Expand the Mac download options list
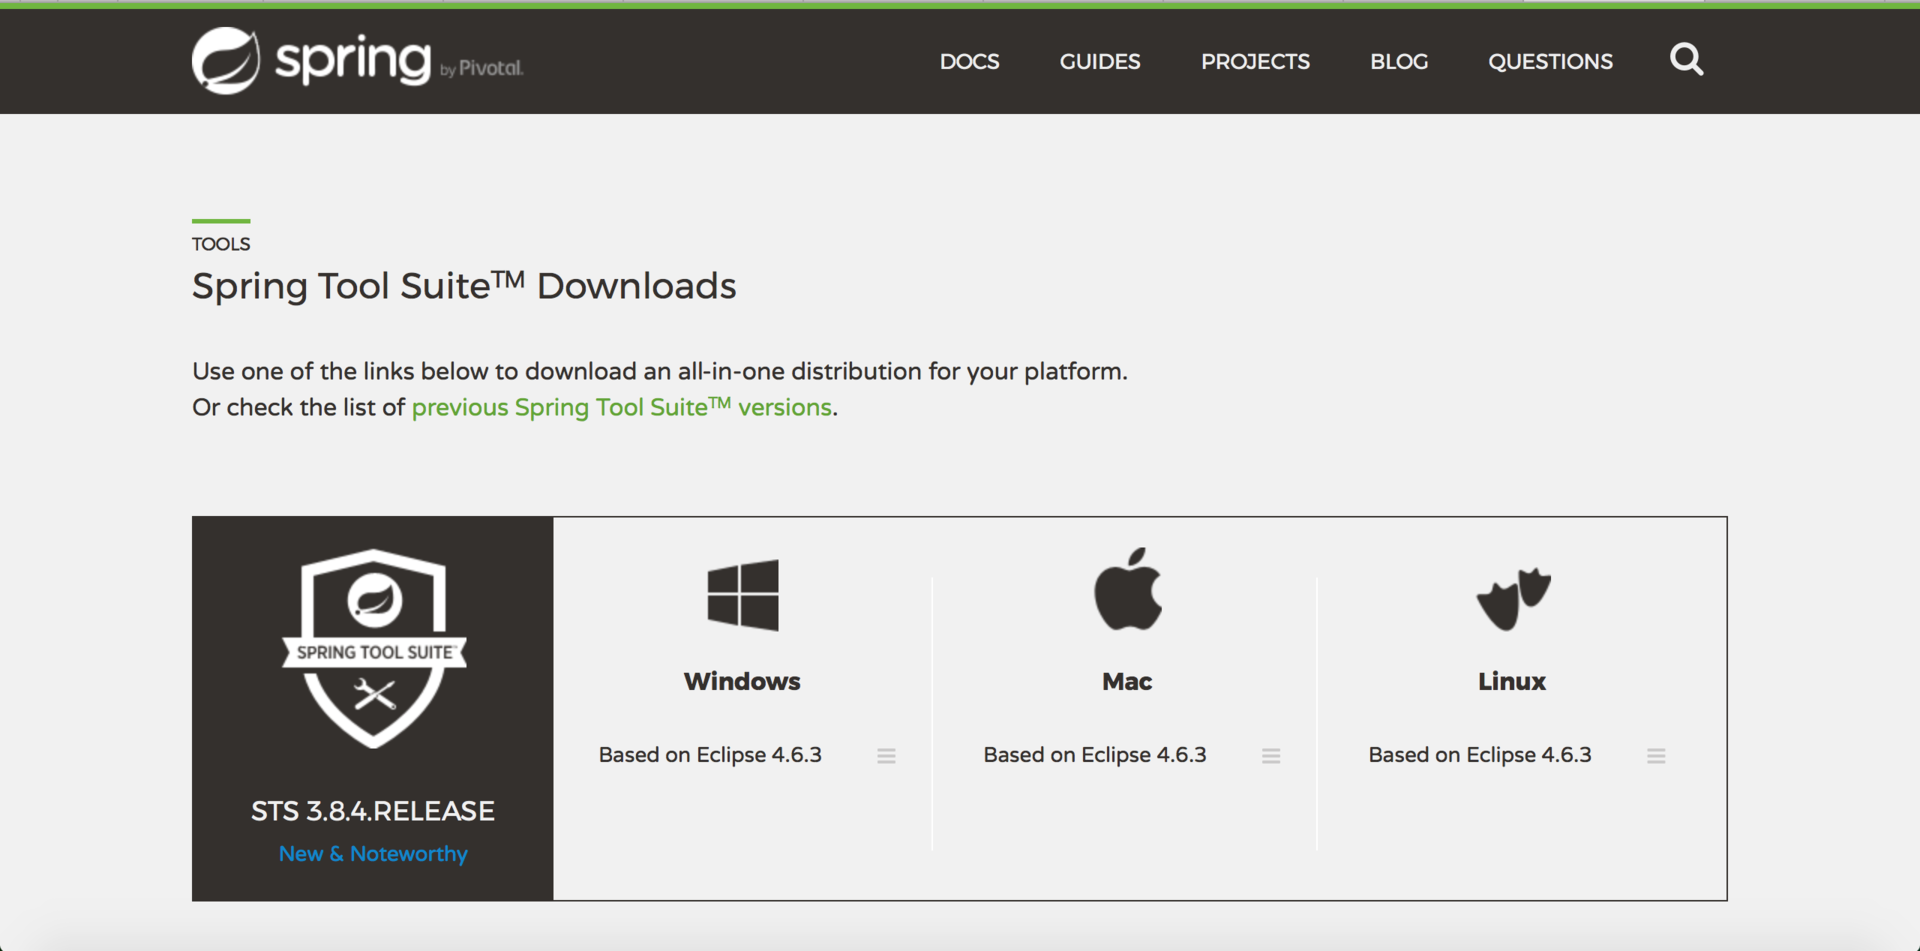Screen dimensions: 1920x951 point(1271,756)
